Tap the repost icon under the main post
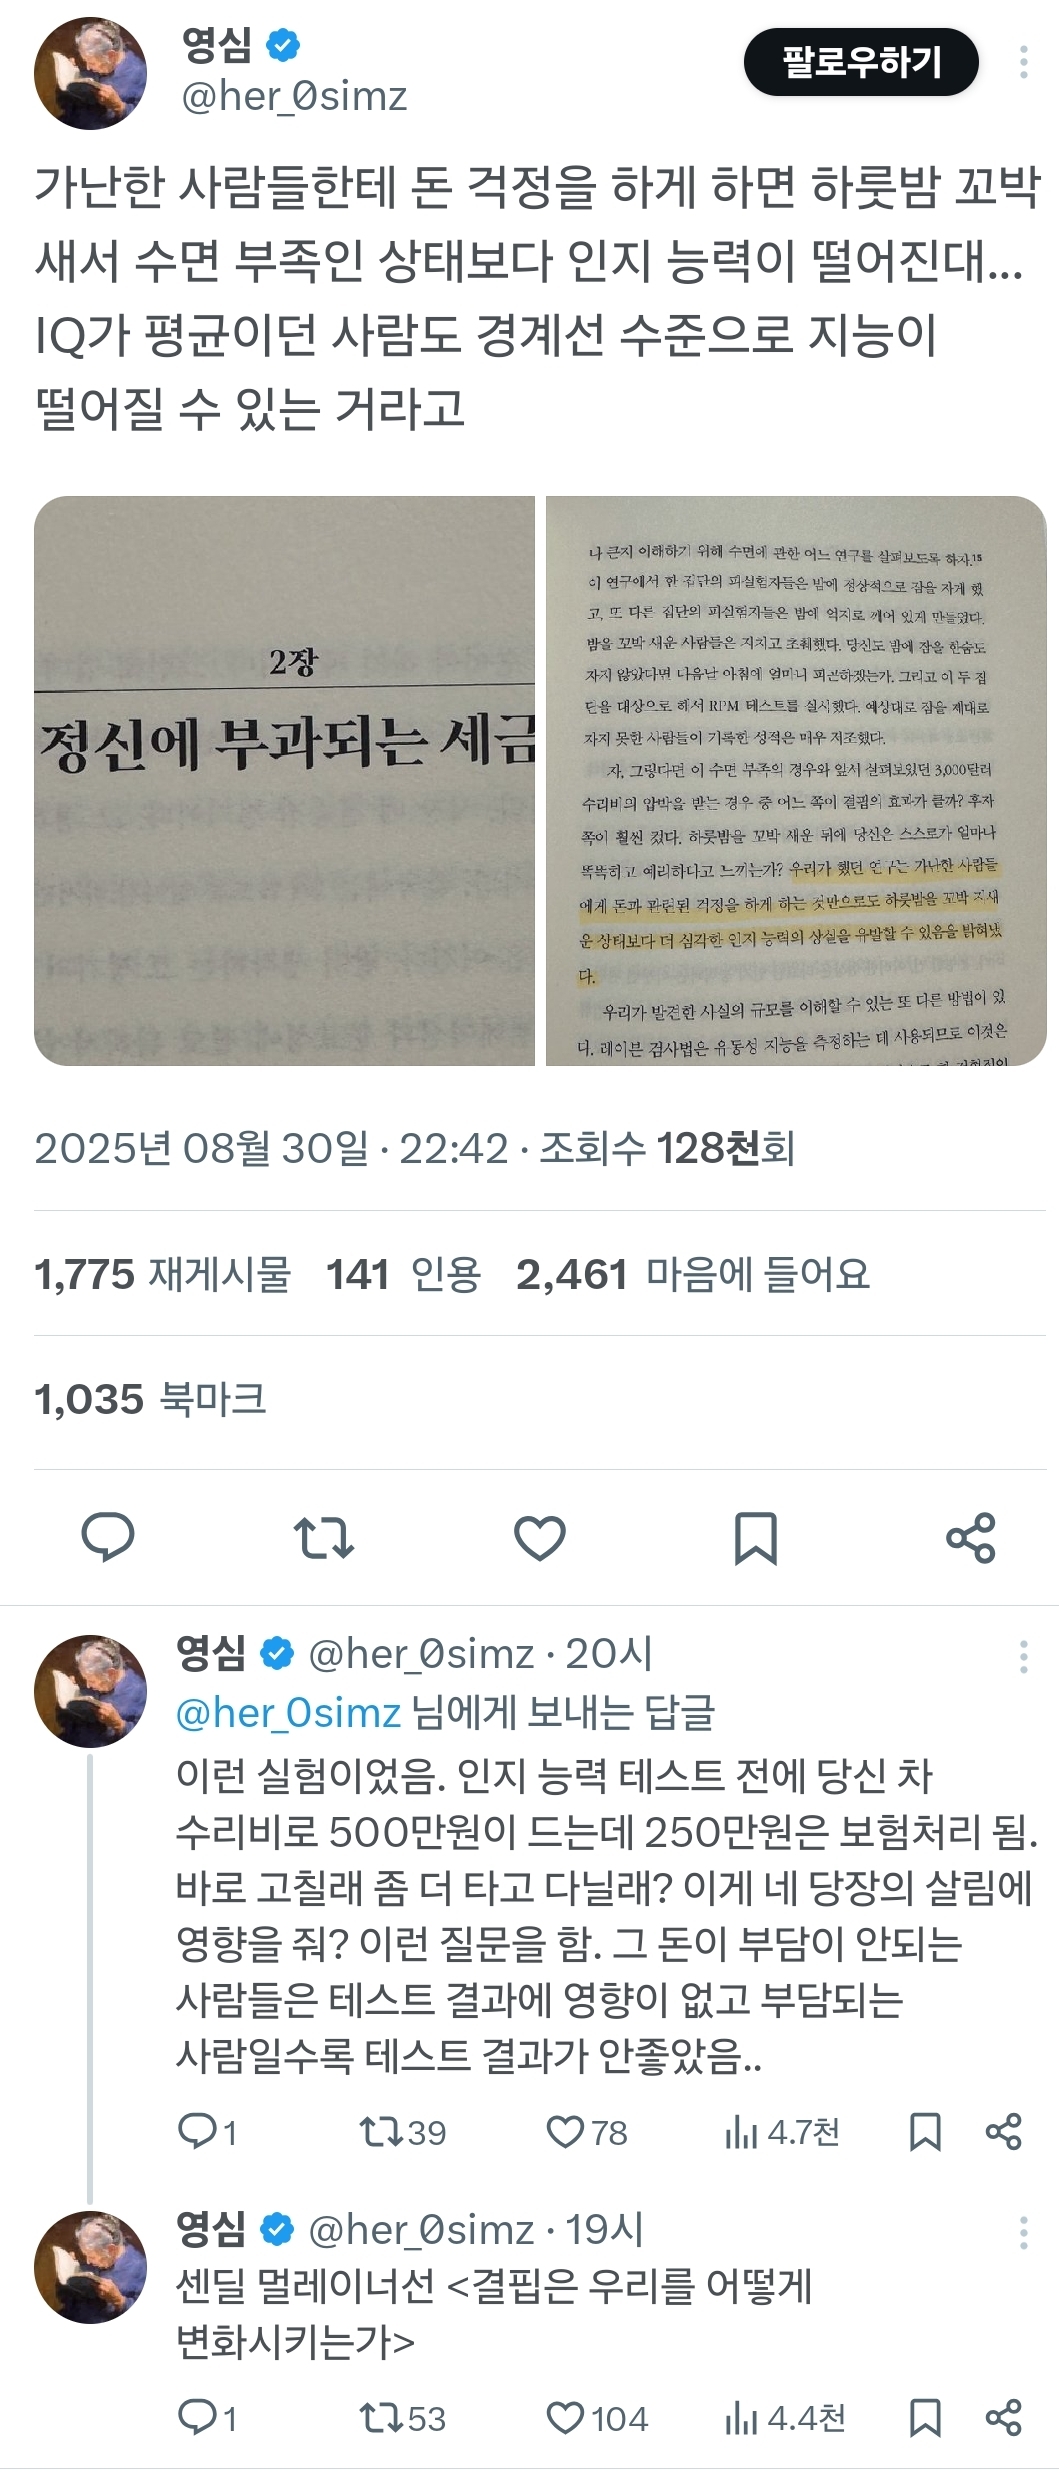This screenshot has height=2473, width=1059. click(x=324, y=1537)
